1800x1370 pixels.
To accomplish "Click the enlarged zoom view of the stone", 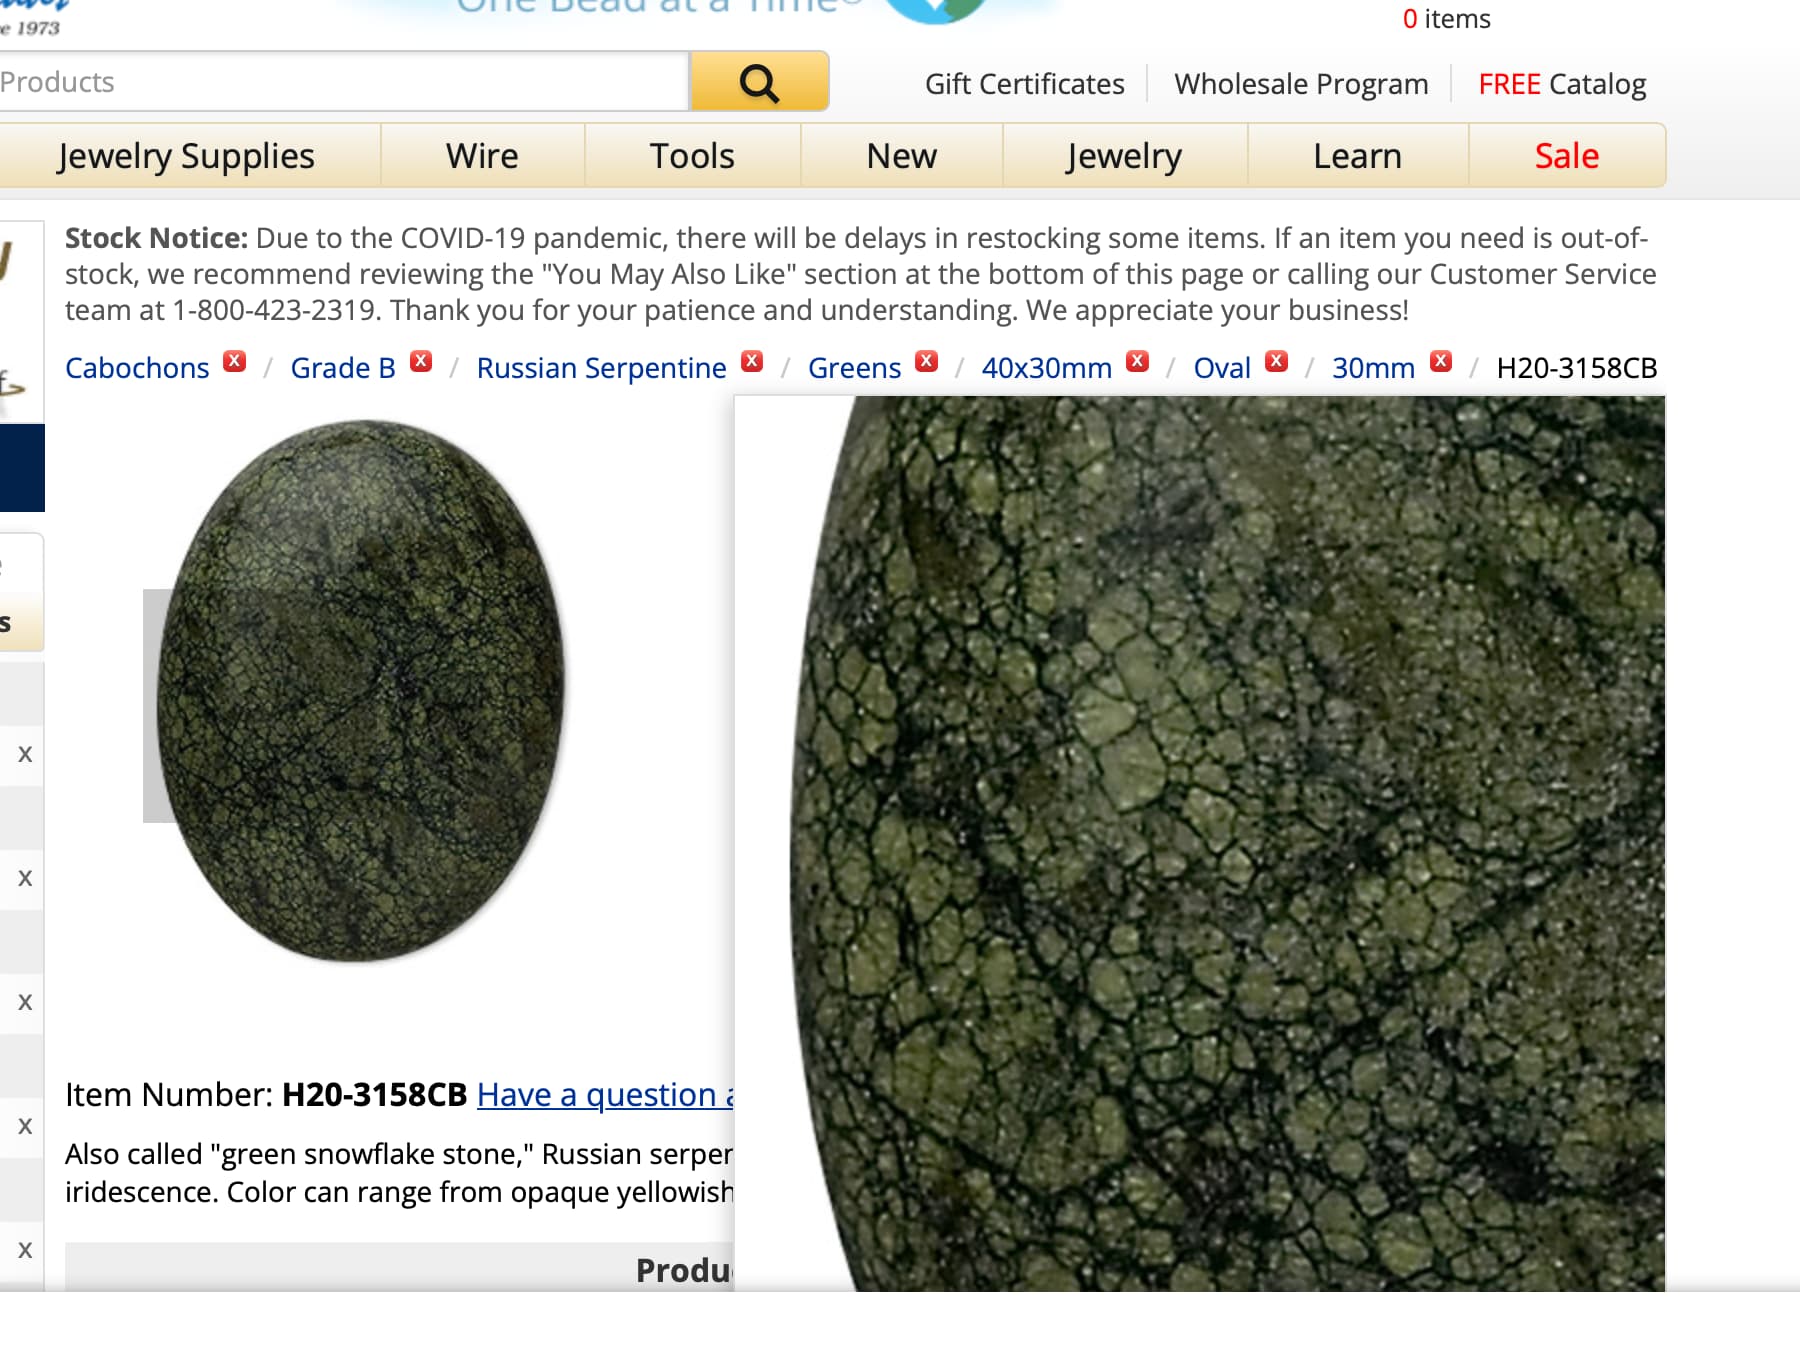I will point(1200,843).
